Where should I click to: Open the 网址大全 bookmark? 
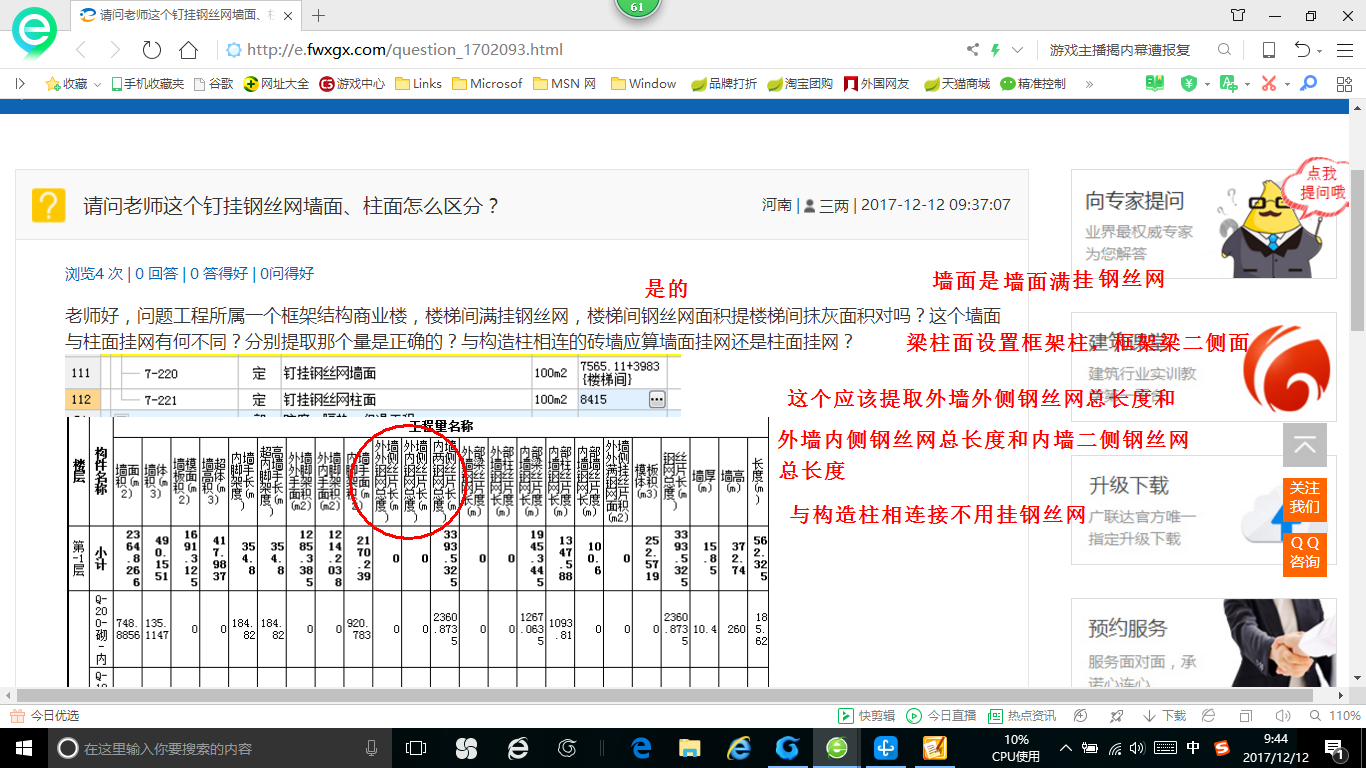[x=276, y=84]
